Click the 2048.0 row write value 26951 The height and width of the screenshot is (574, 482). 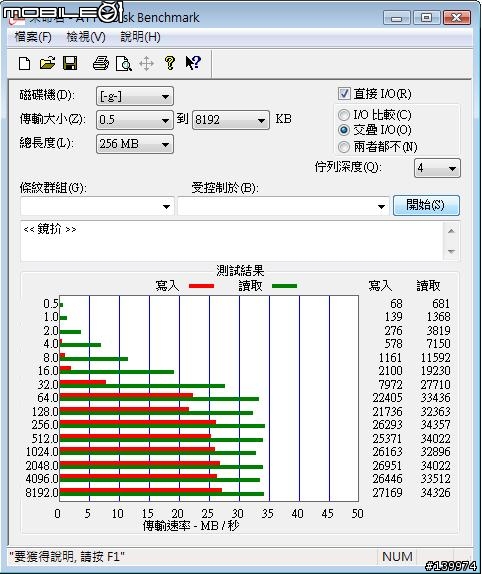387,466
